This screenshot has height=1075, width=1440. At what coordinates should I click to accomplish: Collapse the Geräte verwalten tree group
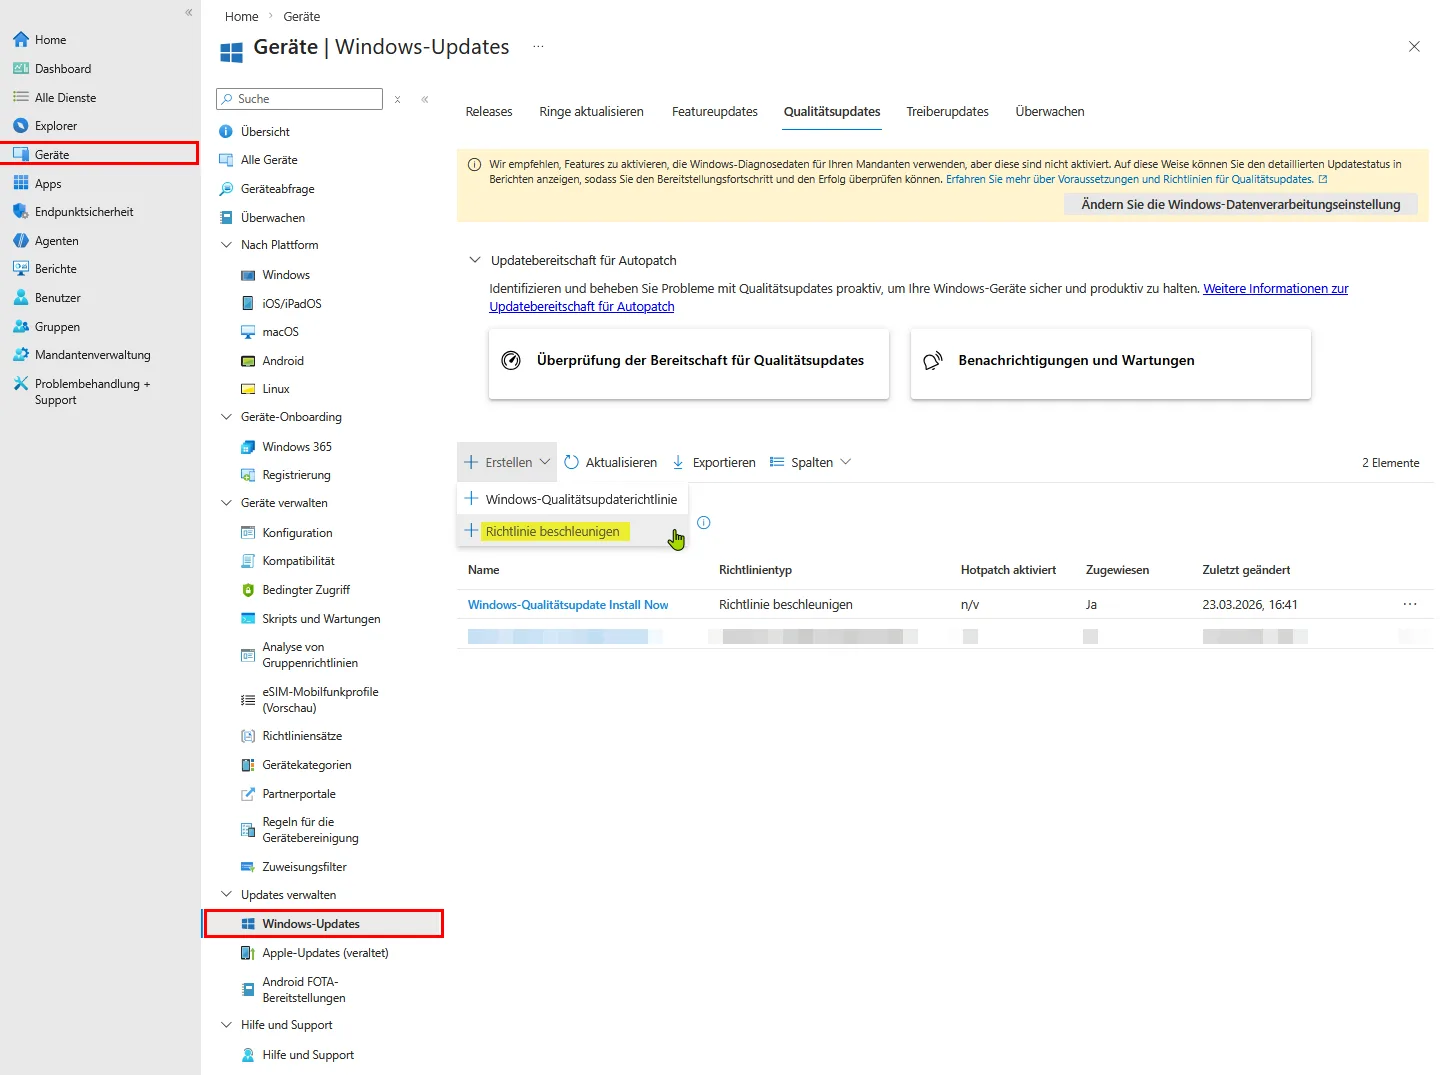pos(226,503)
